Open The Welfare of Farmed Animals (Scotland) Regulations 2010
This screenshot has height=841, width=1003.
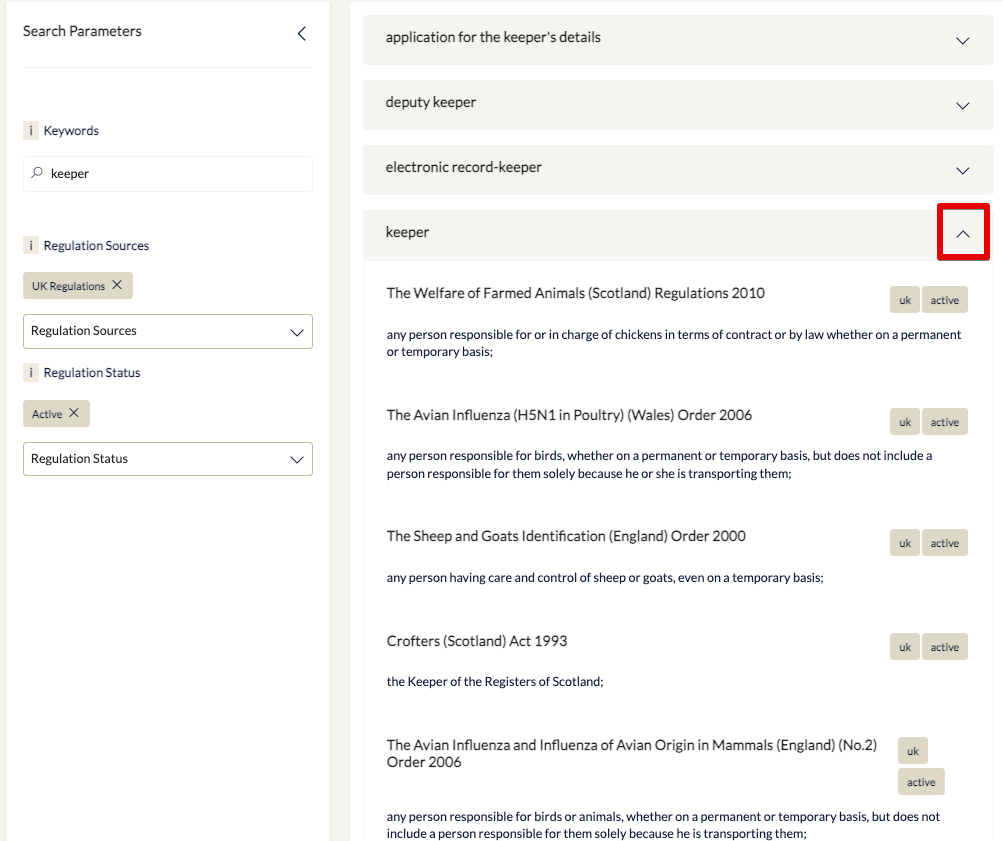click(x=575, y=293)
